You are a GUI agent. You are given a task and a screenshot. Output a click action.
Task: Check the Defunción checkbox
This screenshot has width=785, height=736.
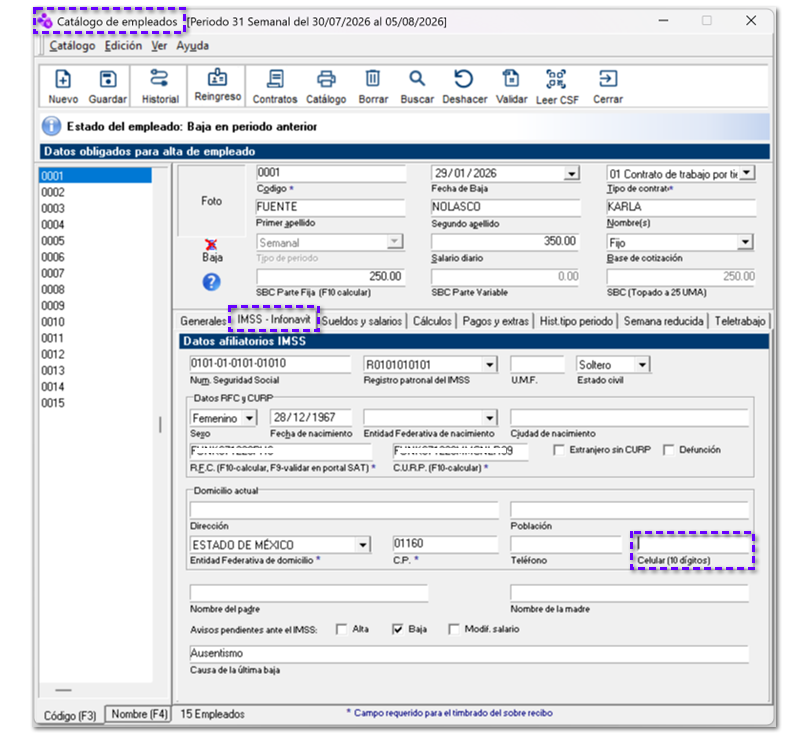(668, 450)
